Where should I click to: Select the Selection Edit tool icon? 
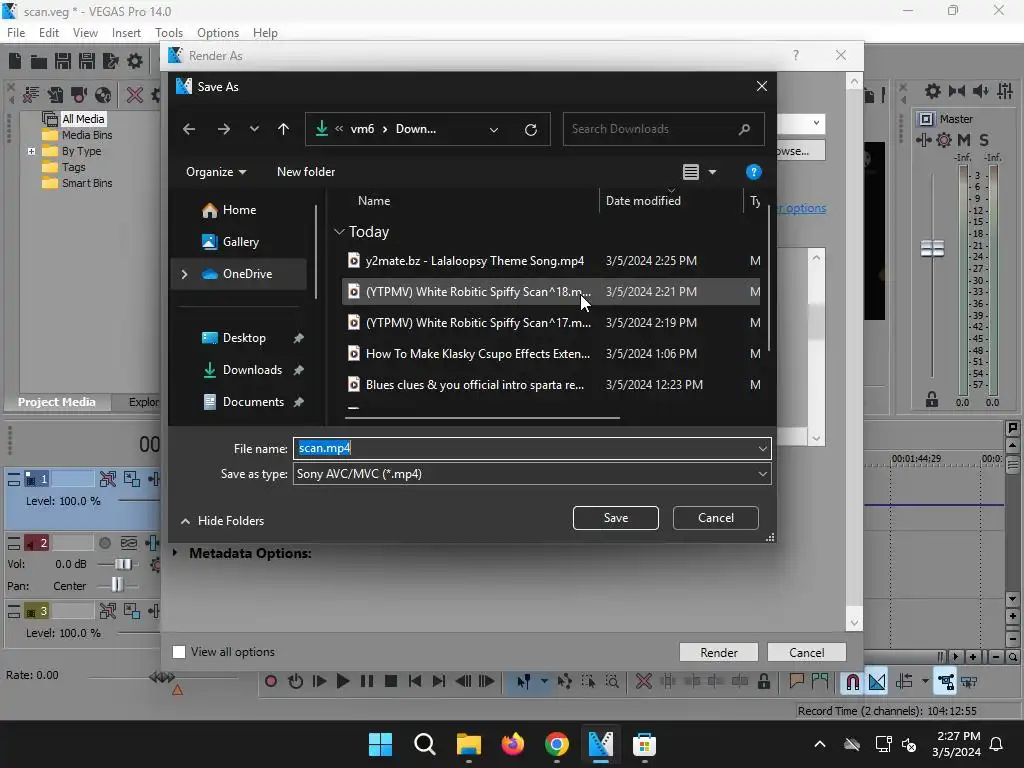tap(588, 682)
